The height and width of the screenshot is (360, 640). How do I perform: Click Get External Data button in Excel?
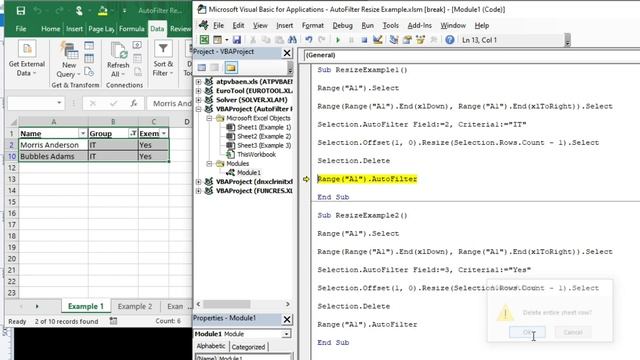(x=27, y=59)
